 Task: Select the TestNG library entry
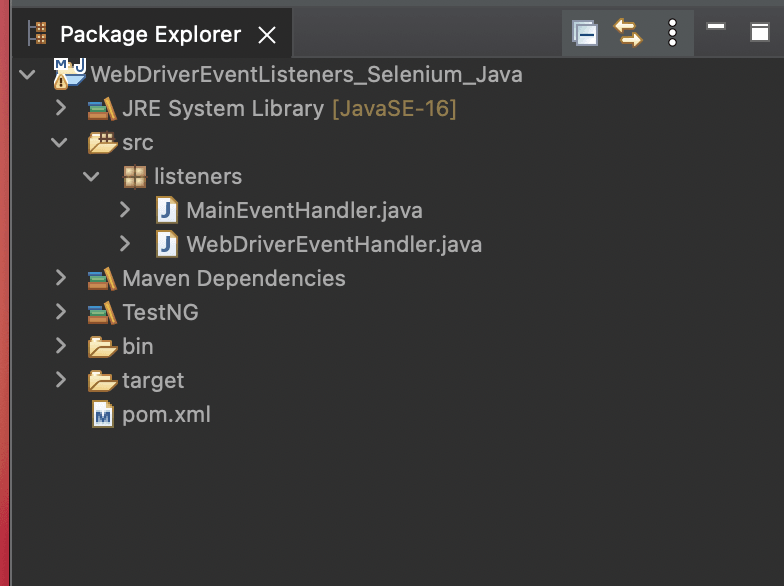pyautogui.click(x=160, y=313)
